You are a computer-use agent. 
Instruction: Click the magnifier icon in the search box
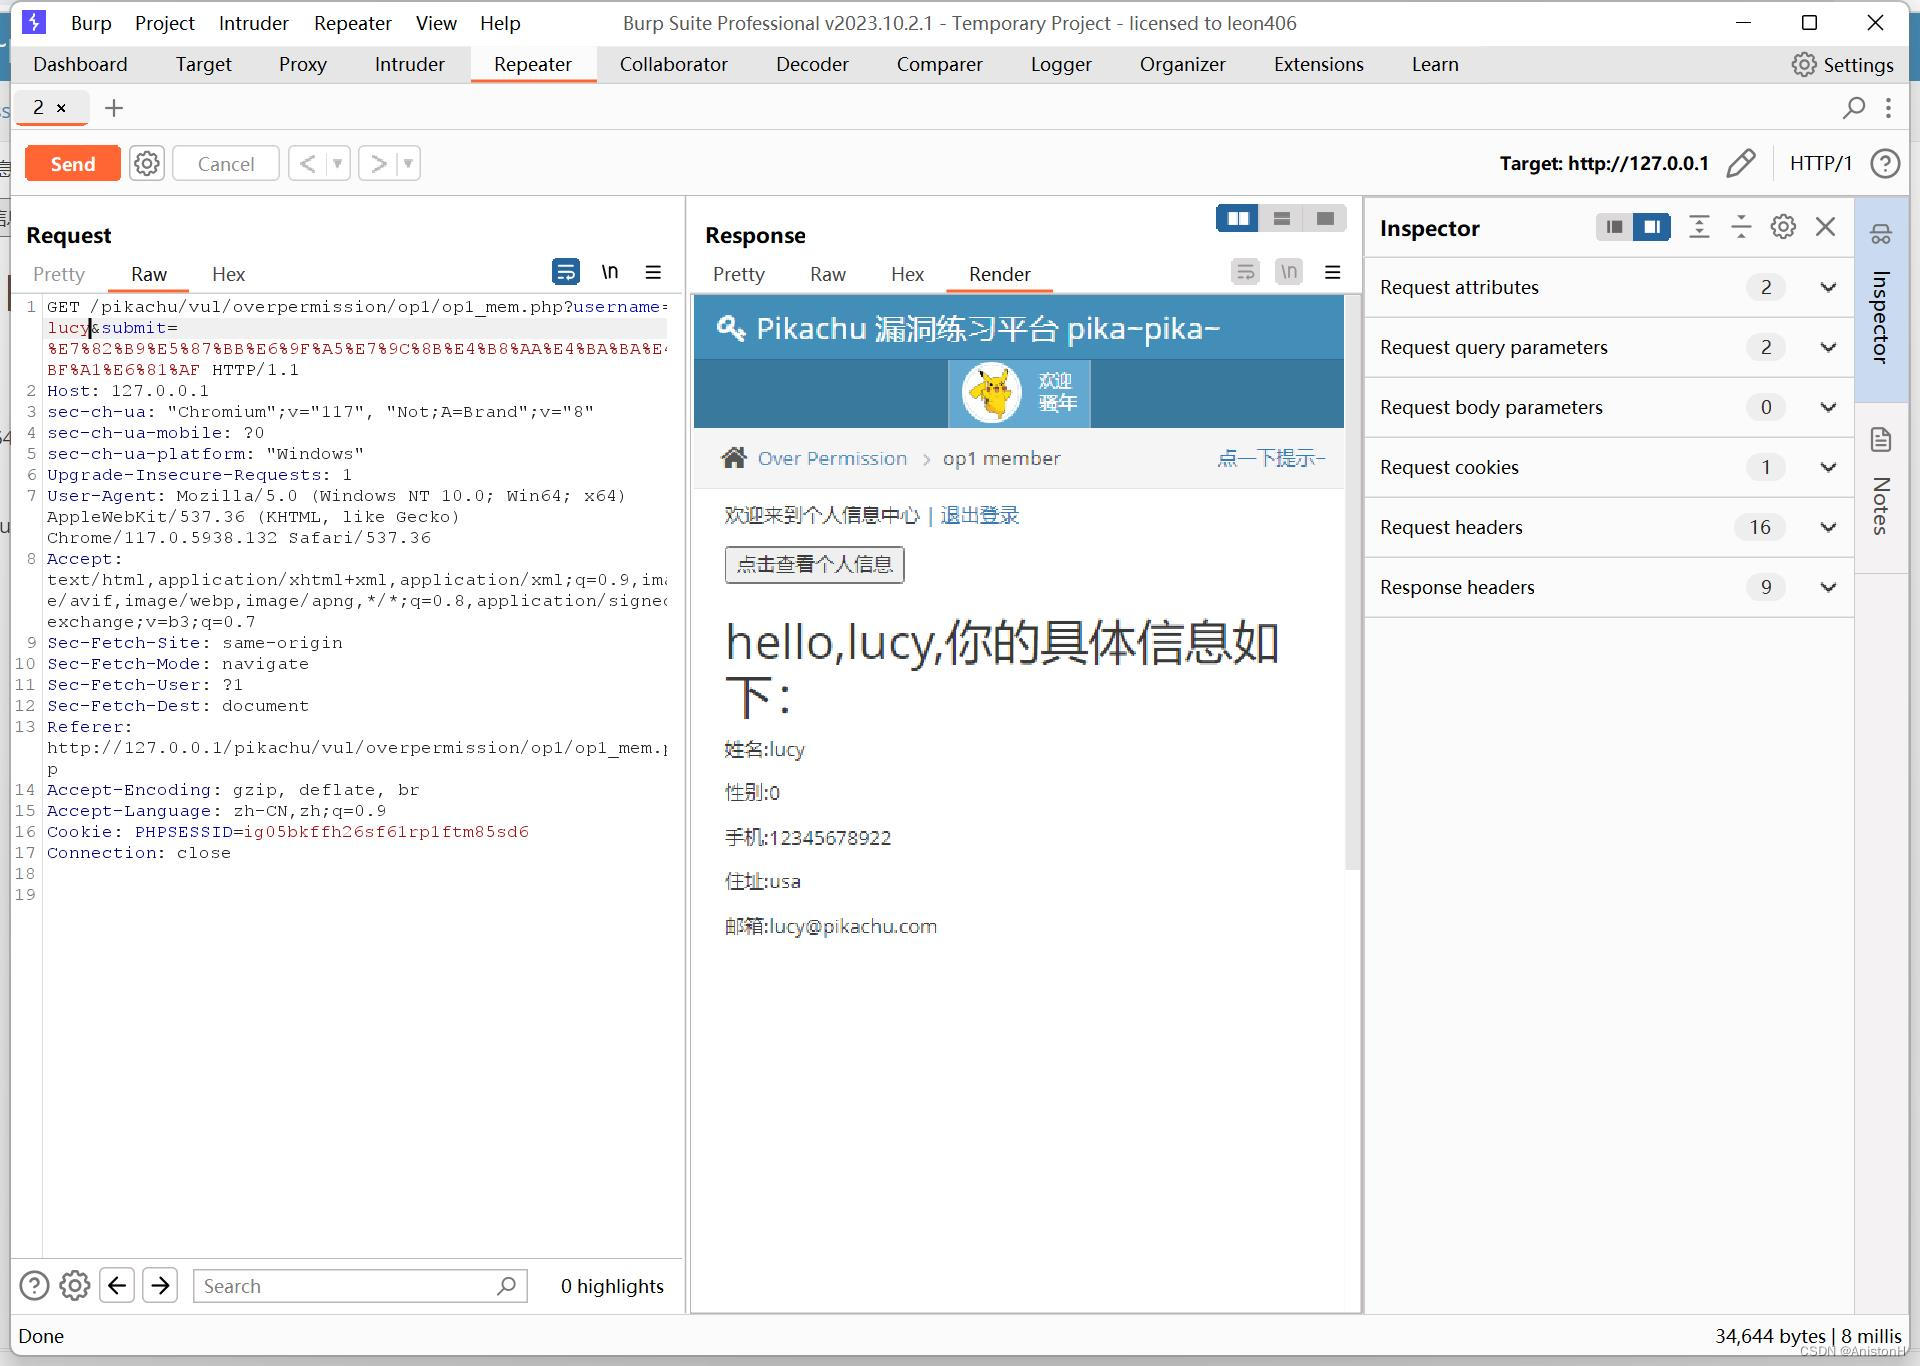[x=507, y=1285]
